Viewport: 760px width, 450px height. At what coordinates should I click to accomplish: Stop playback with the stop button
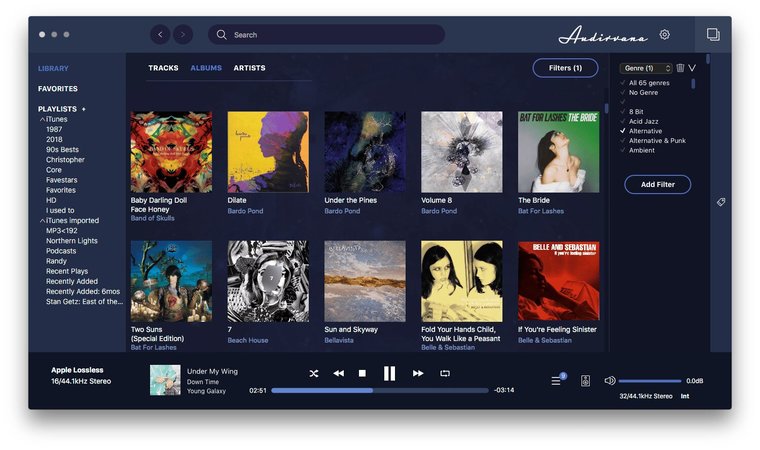click(x=362, y=373)
